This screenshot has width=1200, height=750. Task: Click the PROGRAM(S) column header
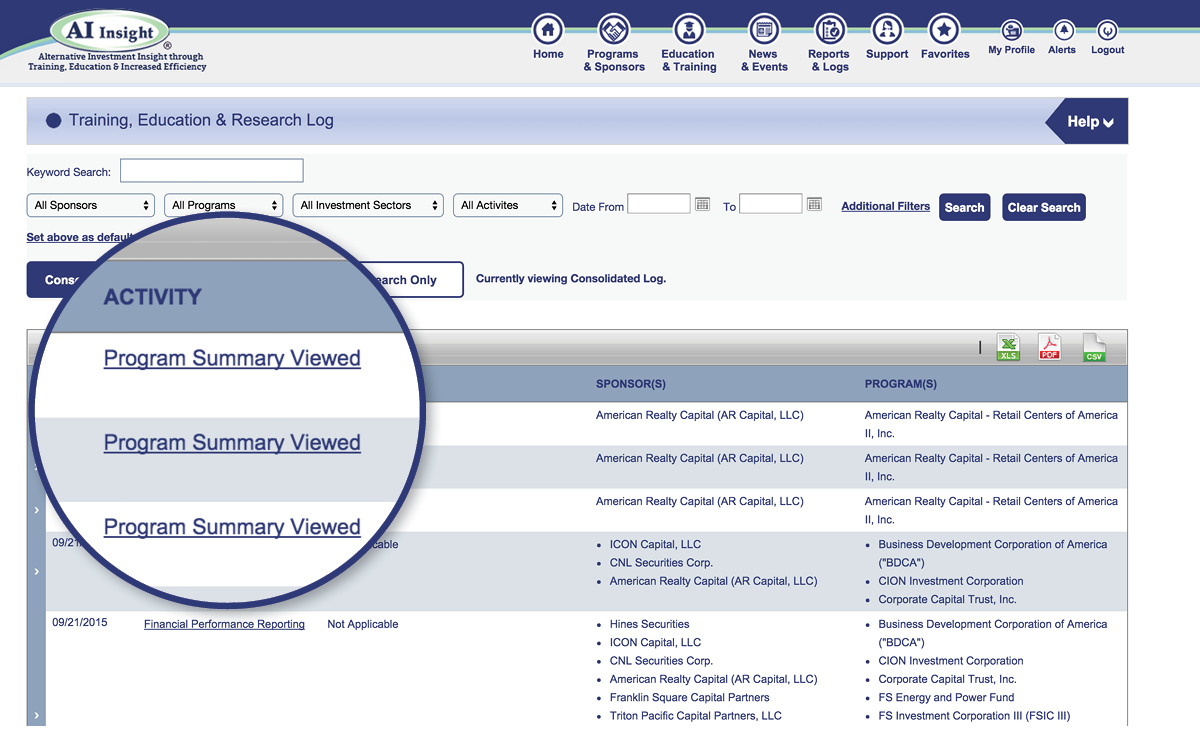[x=901, y=384]
